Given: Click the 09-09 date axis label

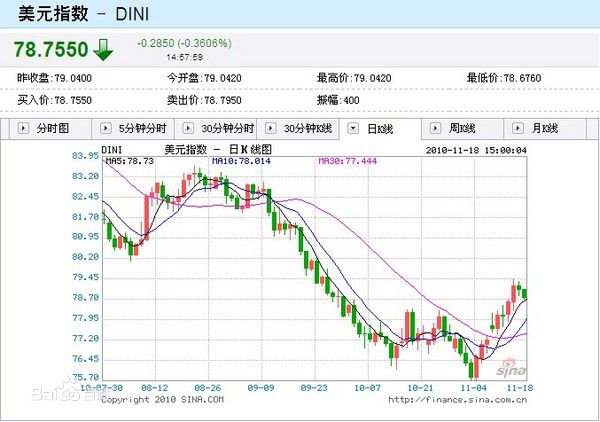Looking at the screenshot, I should [x=261, y=388].
